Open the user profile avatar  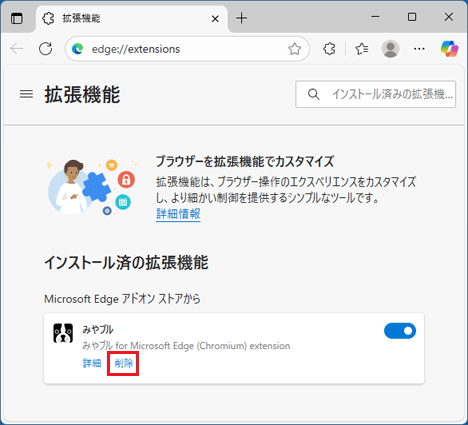coord(390,49)
